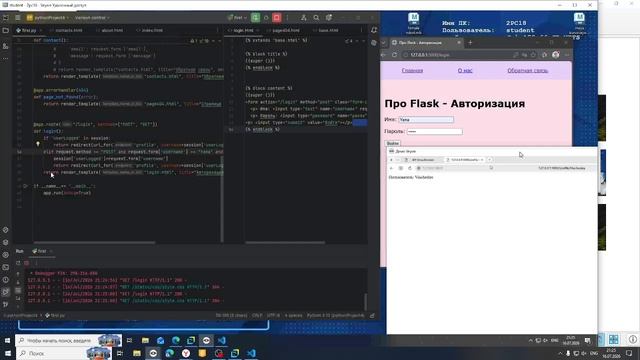Click the horizontal scrollbar of login.html editor
This screenshot has width=640, height=360.
(285, 242)
